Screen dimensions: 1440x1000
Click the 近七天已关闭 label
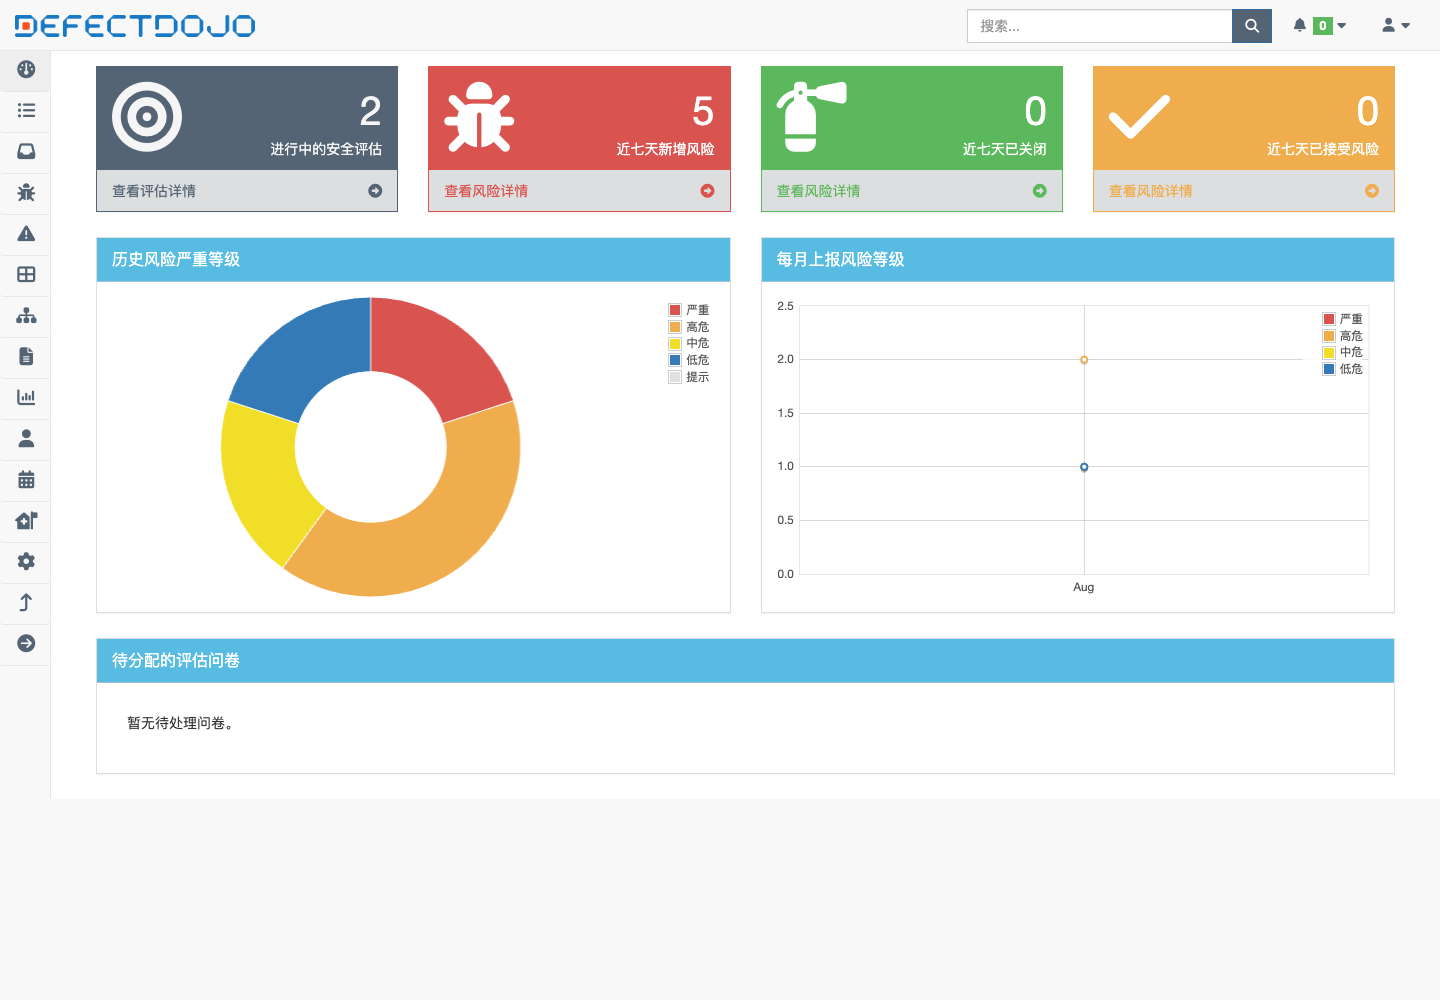pyautogui.click(x=1004, y=149)
